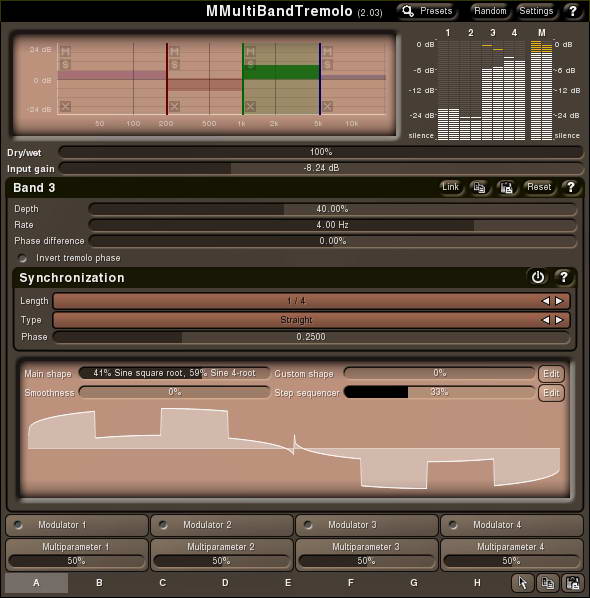The width and height of the screenshot is (590, 598).
Task: Edit the Custom shape
Action: click(x=551, y=374)
